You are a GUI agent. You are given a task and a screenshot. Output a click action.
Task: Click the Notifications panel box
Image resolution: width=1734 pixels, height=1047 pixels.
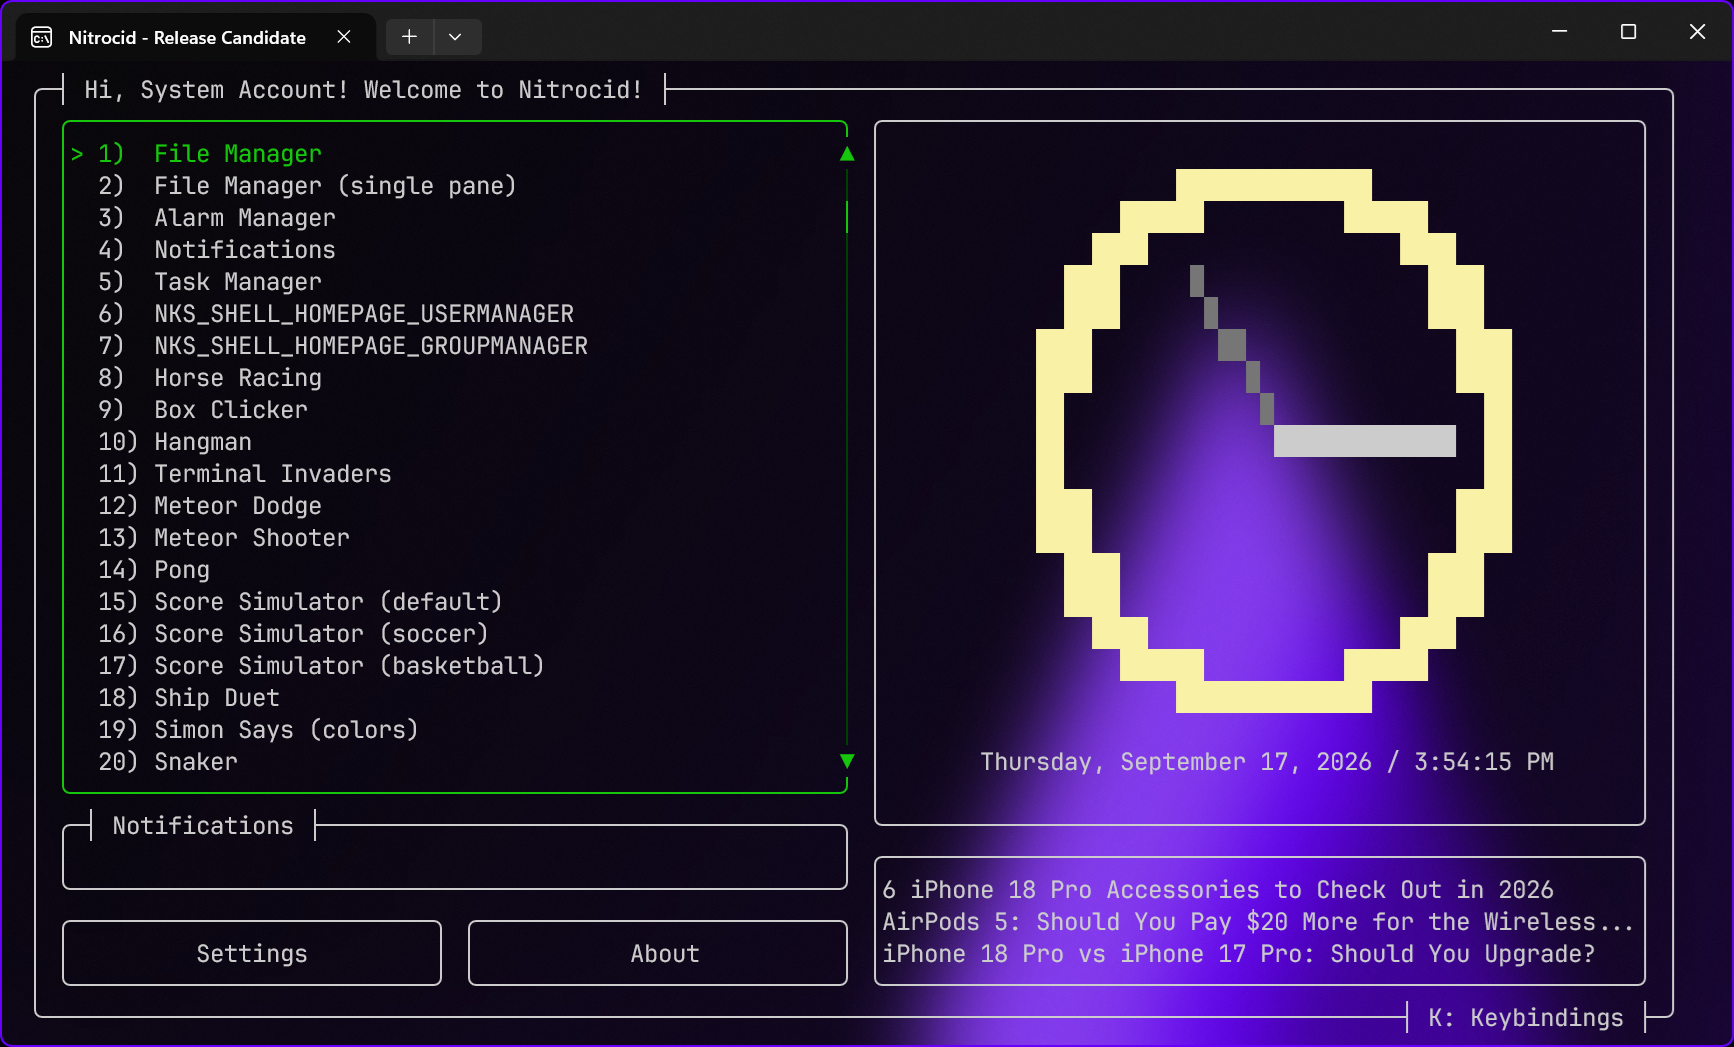click(455, 857)
